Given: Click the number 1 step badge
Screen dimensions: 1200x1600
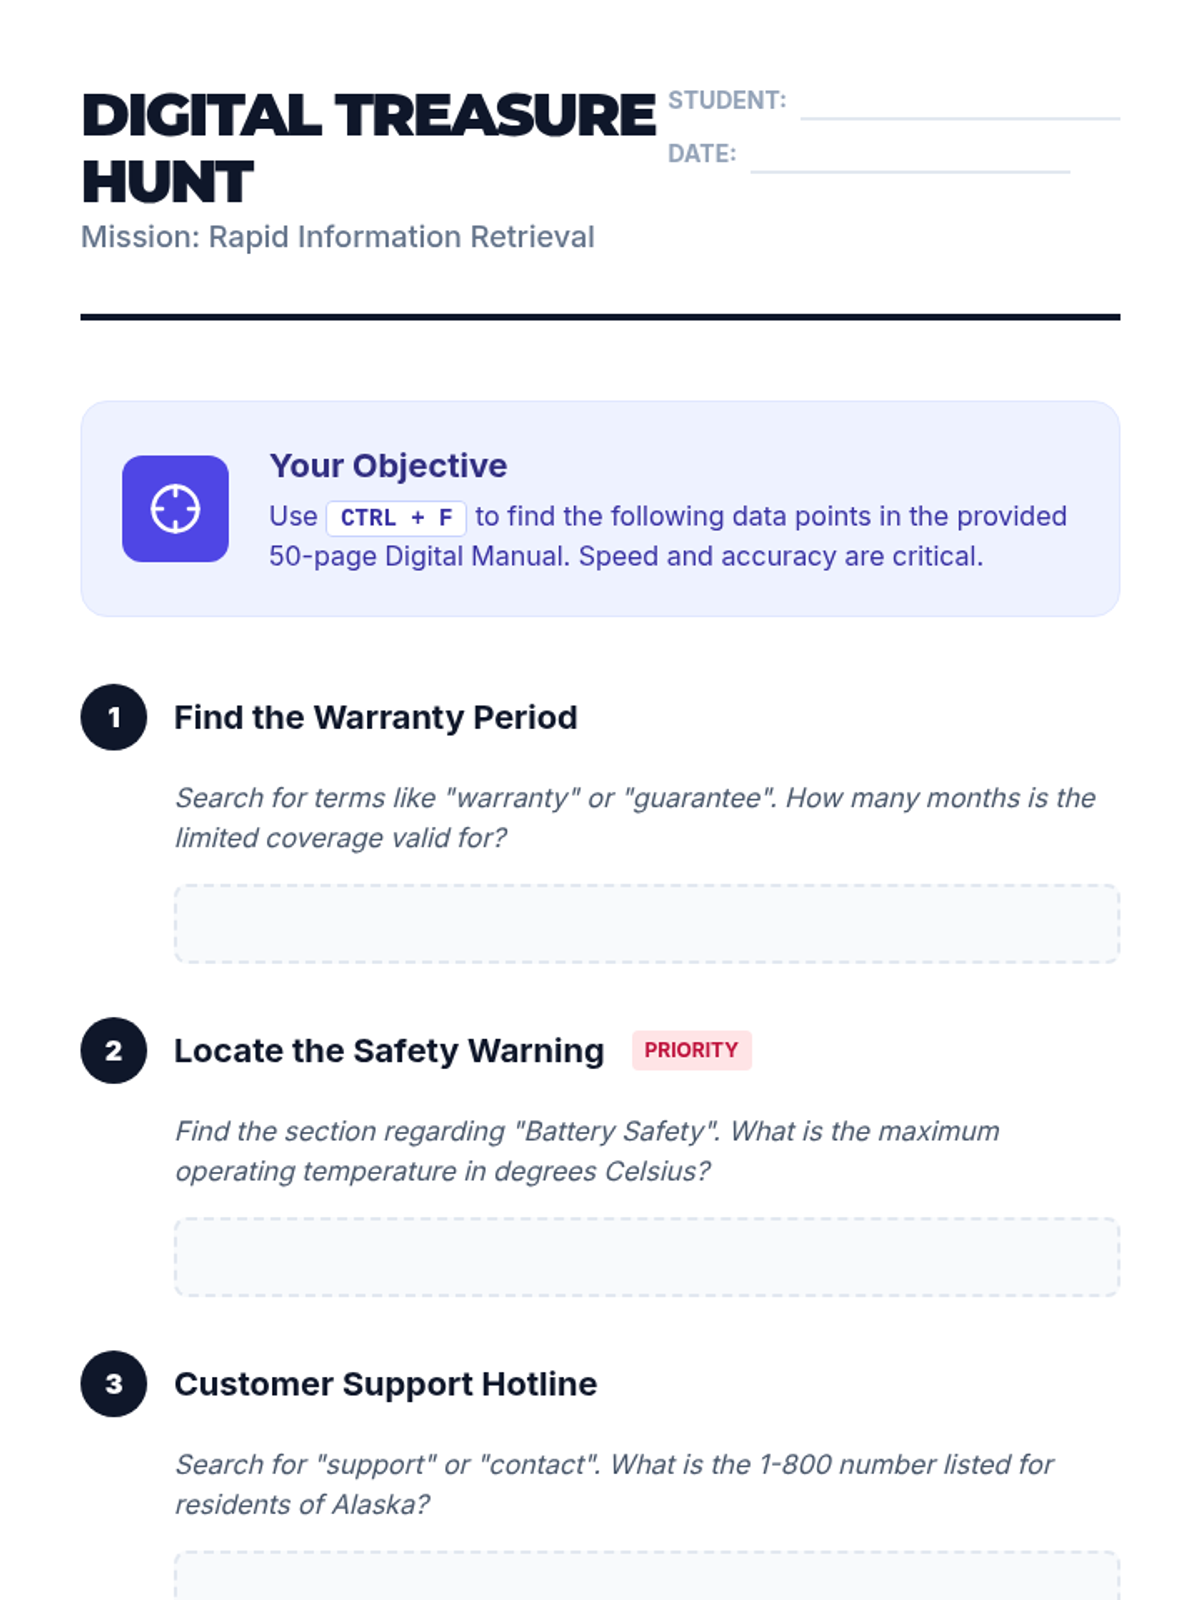Looking at the screenshot, I should (114, 717).
